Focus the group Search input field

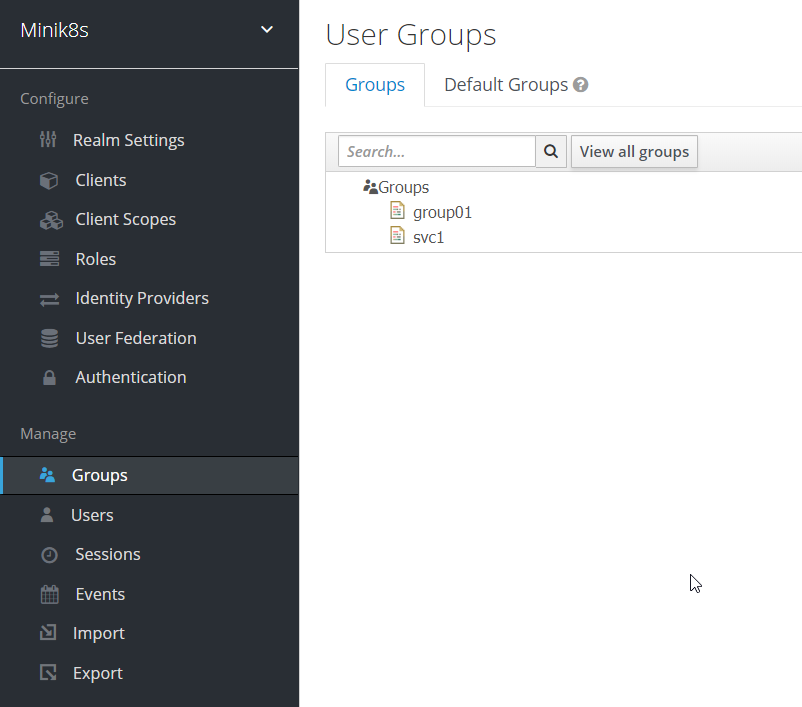tap(437, 151)
